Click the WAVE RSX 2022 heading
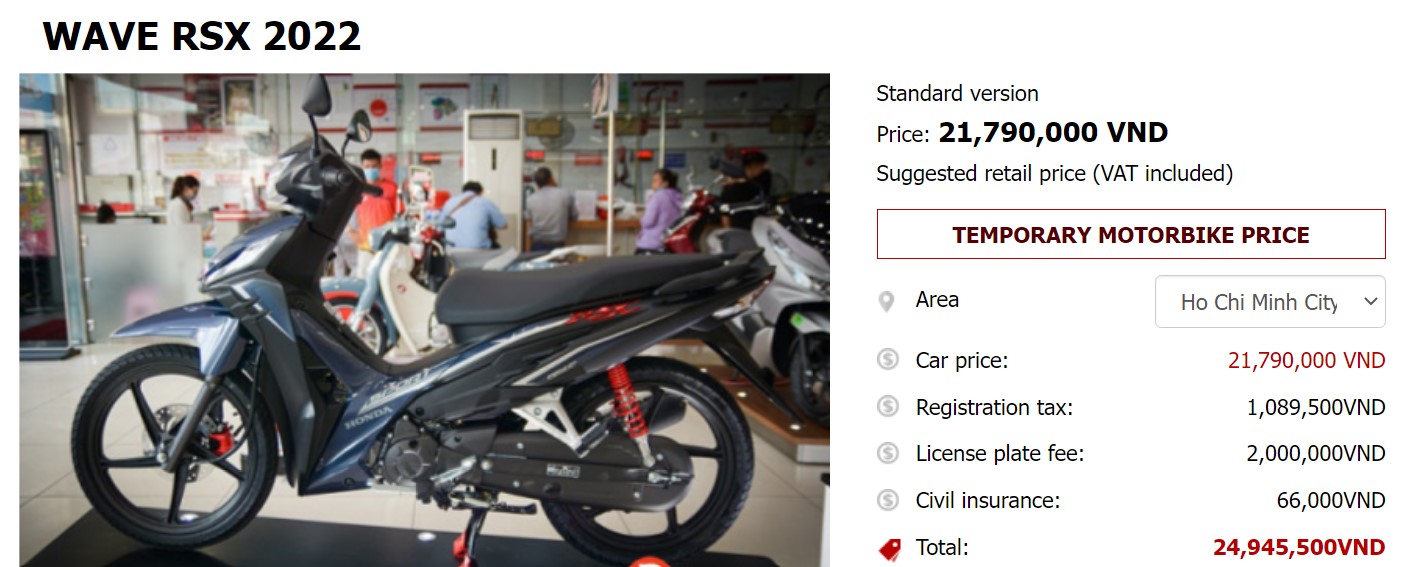This screenshot has width=1420, height=567. [201, 36]
